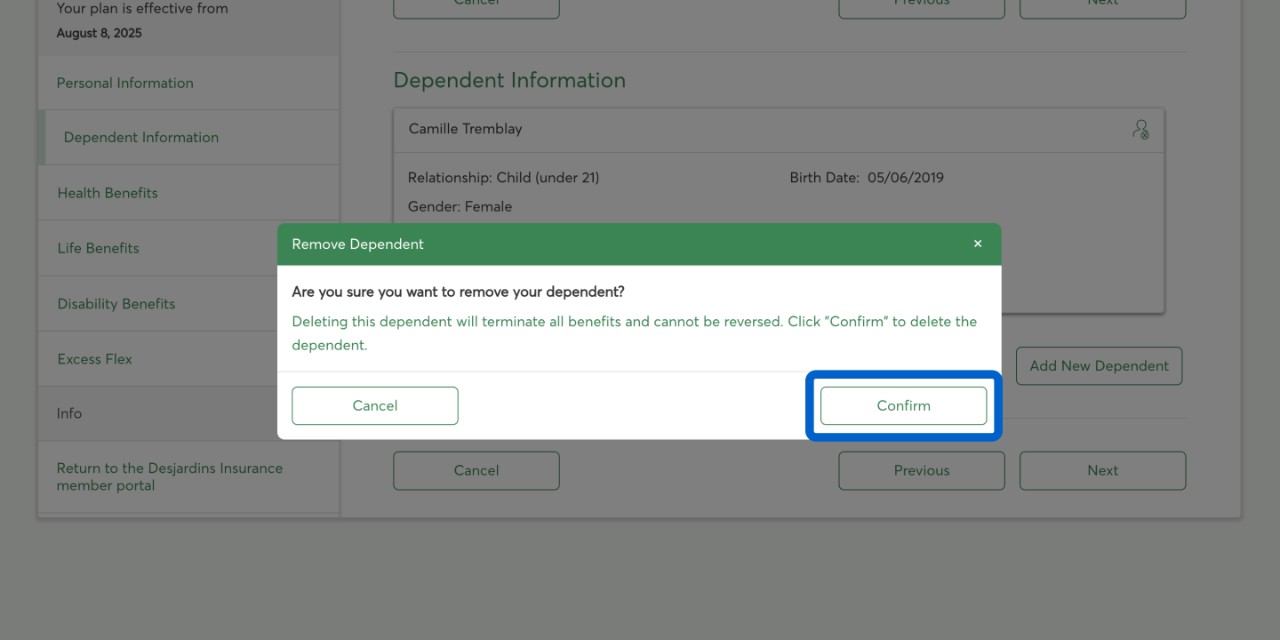Click the bottom Next button
The width and height of the screenshot is (1280, 640).
tap(1102, 471)
